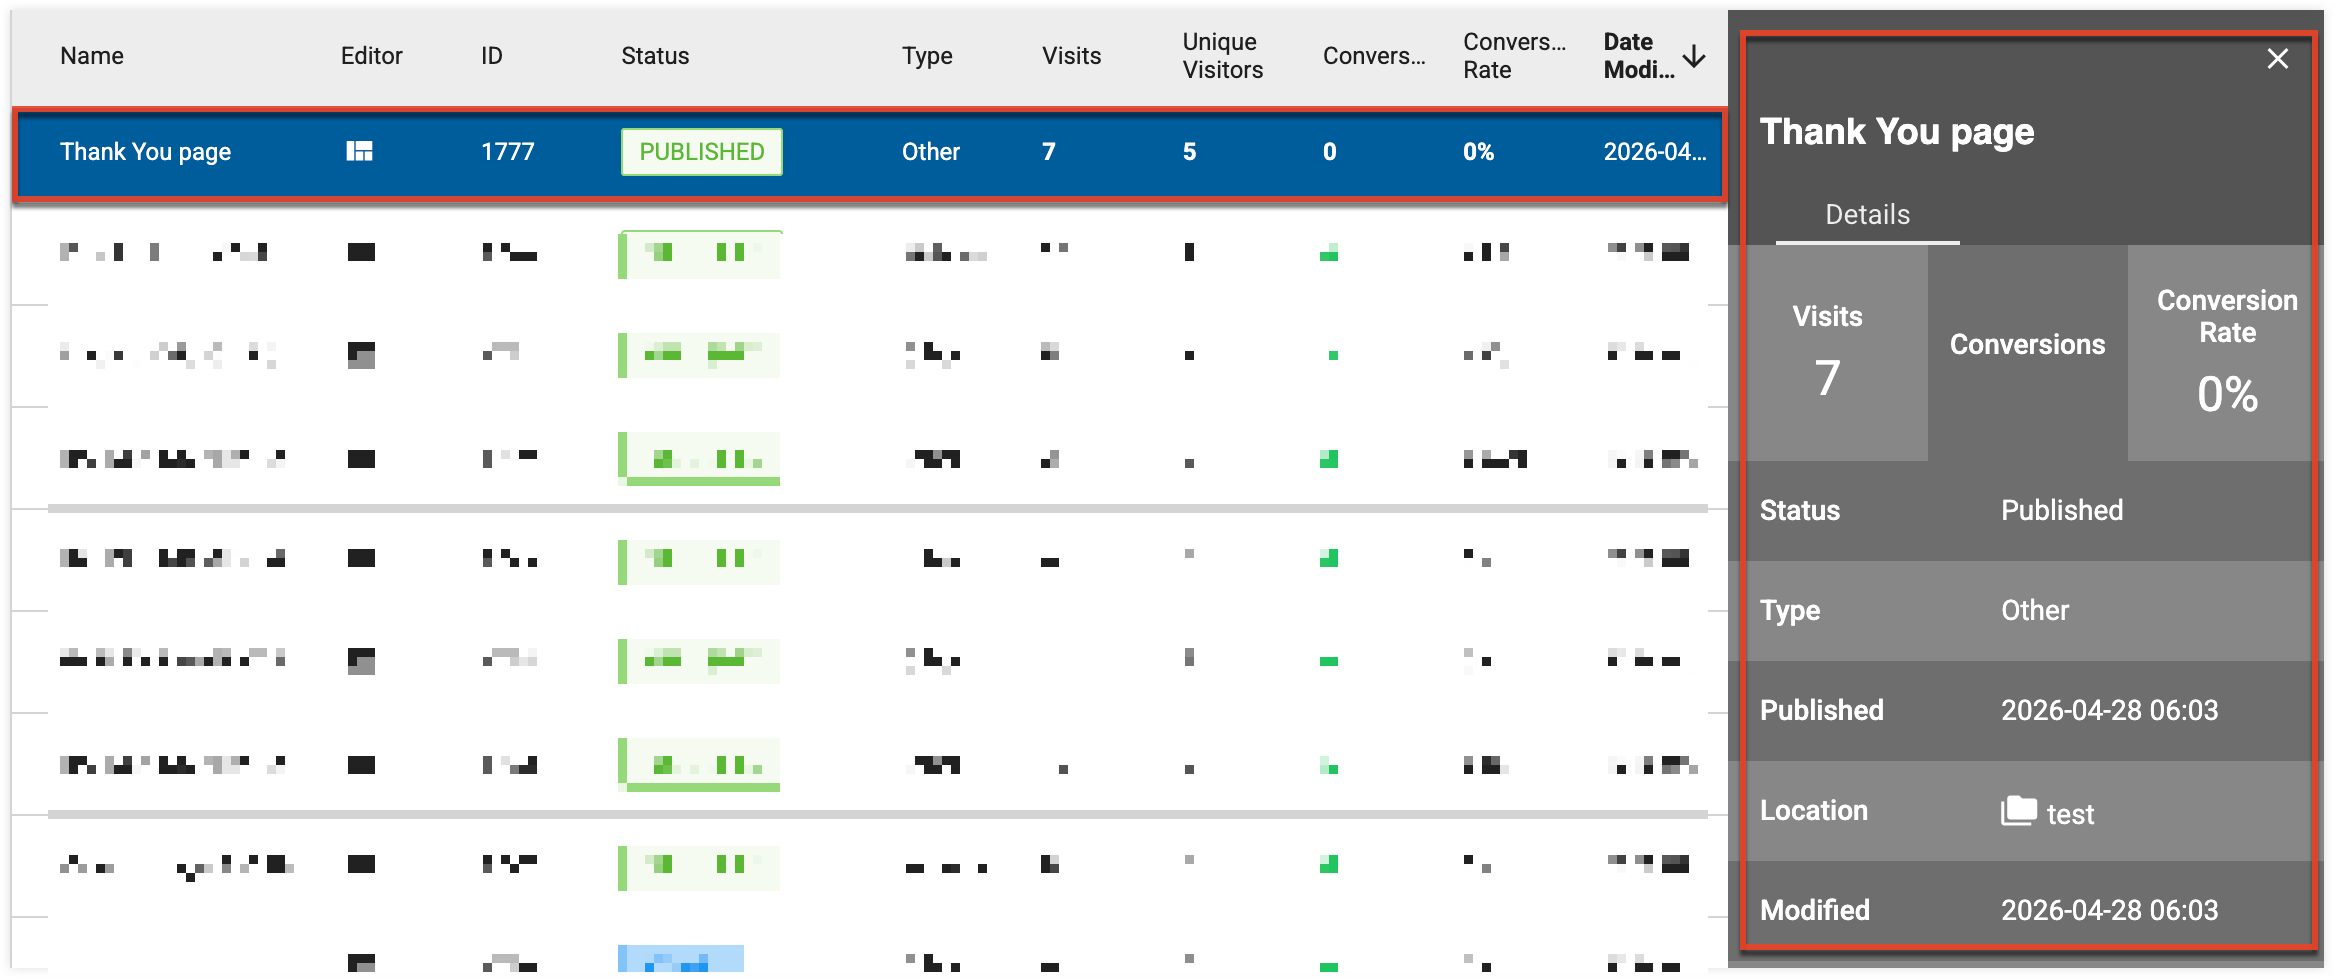Image resolution: width=2334 pixels, height=978 pixels.
Task: Open the Details tab
Action: 1867,215
